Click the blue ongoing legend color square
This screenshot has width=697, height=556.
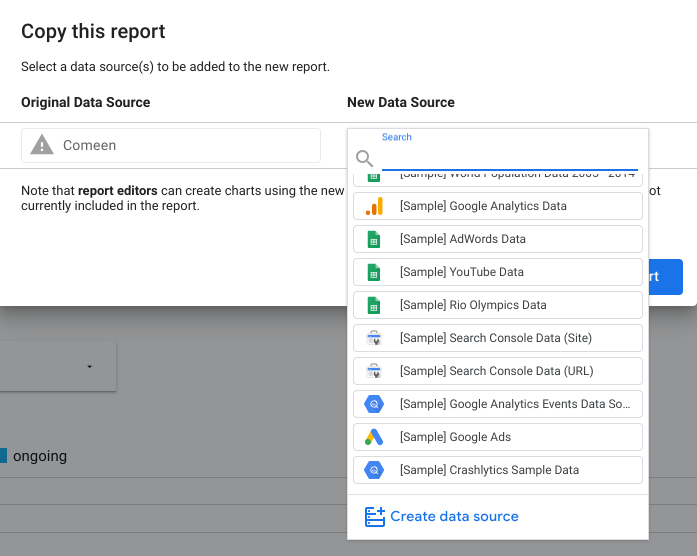click(x=3, y=456)
